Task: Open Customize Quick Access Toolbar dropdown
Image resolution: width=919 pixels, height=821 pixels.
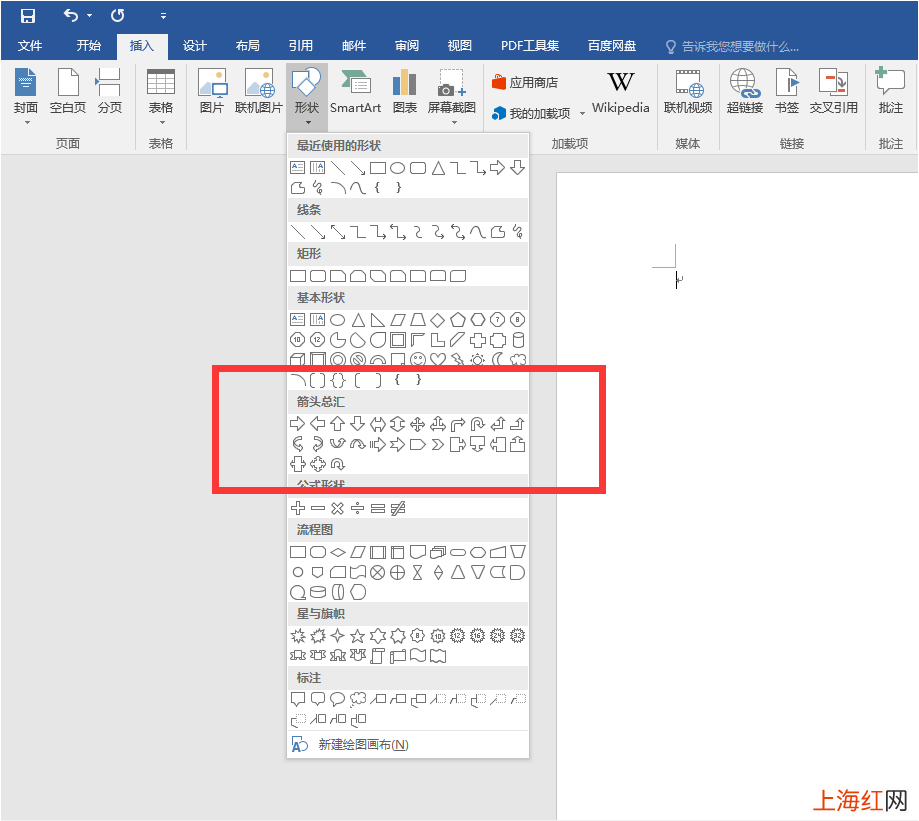Action: [x=164, y=16]
